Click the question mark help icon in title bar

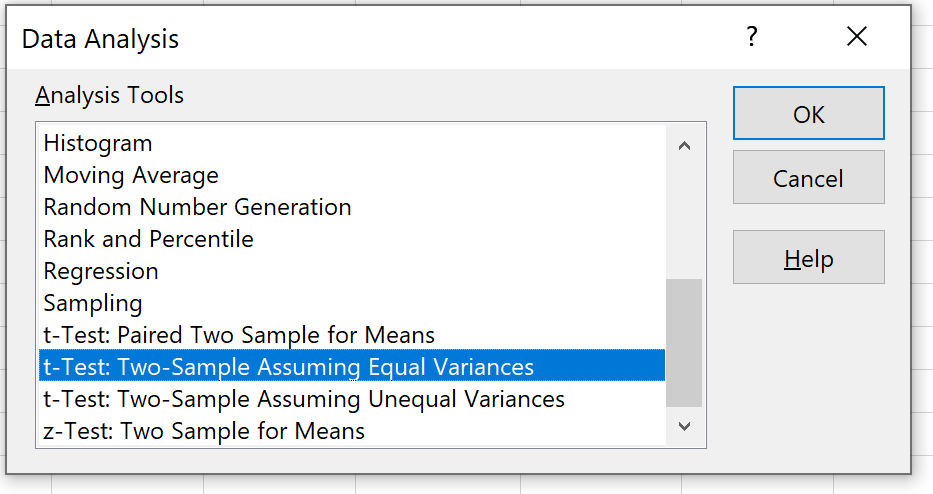pyautogui.click(x=752, y=38)
